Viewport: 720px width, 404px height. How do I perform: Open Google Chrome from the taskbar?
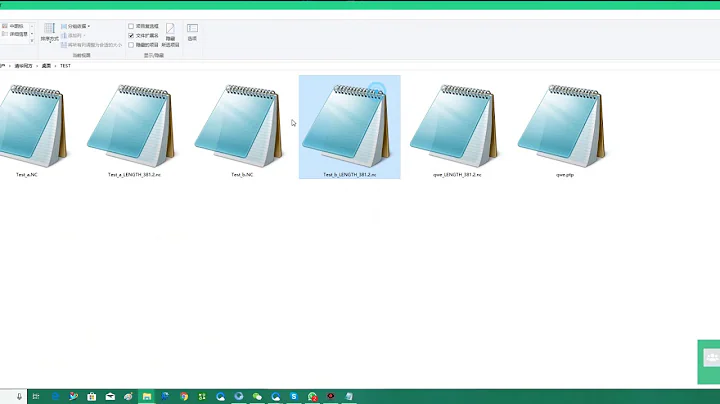(x=184, y=396)
